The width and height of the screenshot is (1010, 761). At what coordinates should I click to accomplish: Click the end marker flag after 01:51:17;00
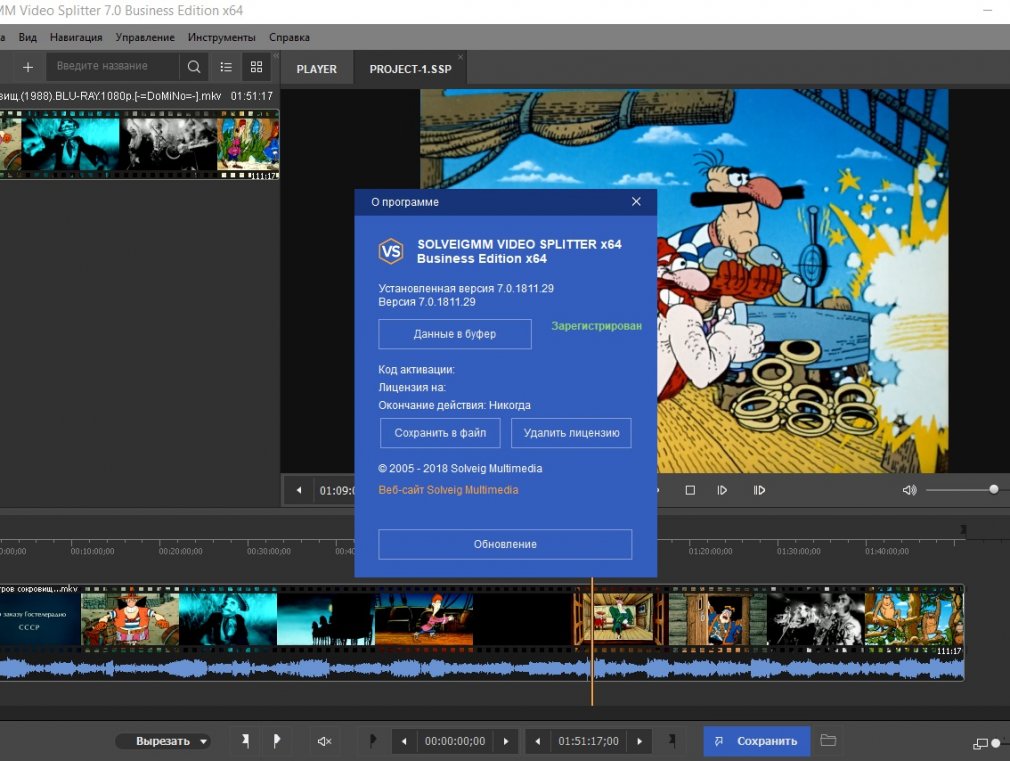coord(672,741)
